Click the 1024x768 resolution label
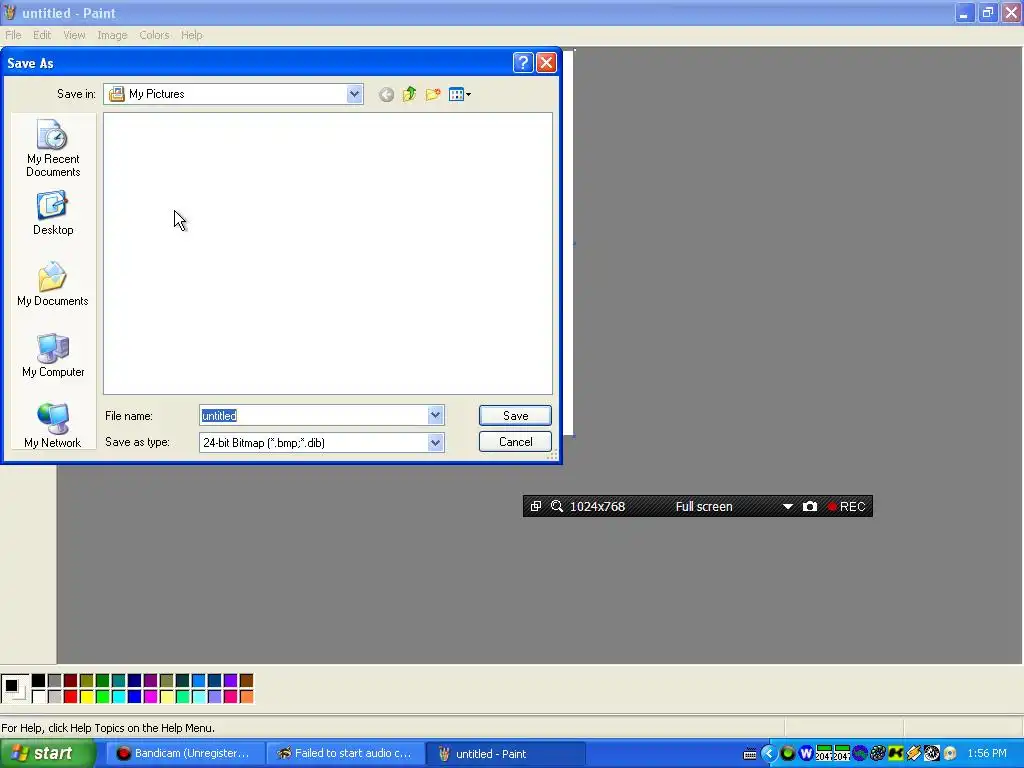Screen dimensions: 1024x768 (x=598, y=507)
